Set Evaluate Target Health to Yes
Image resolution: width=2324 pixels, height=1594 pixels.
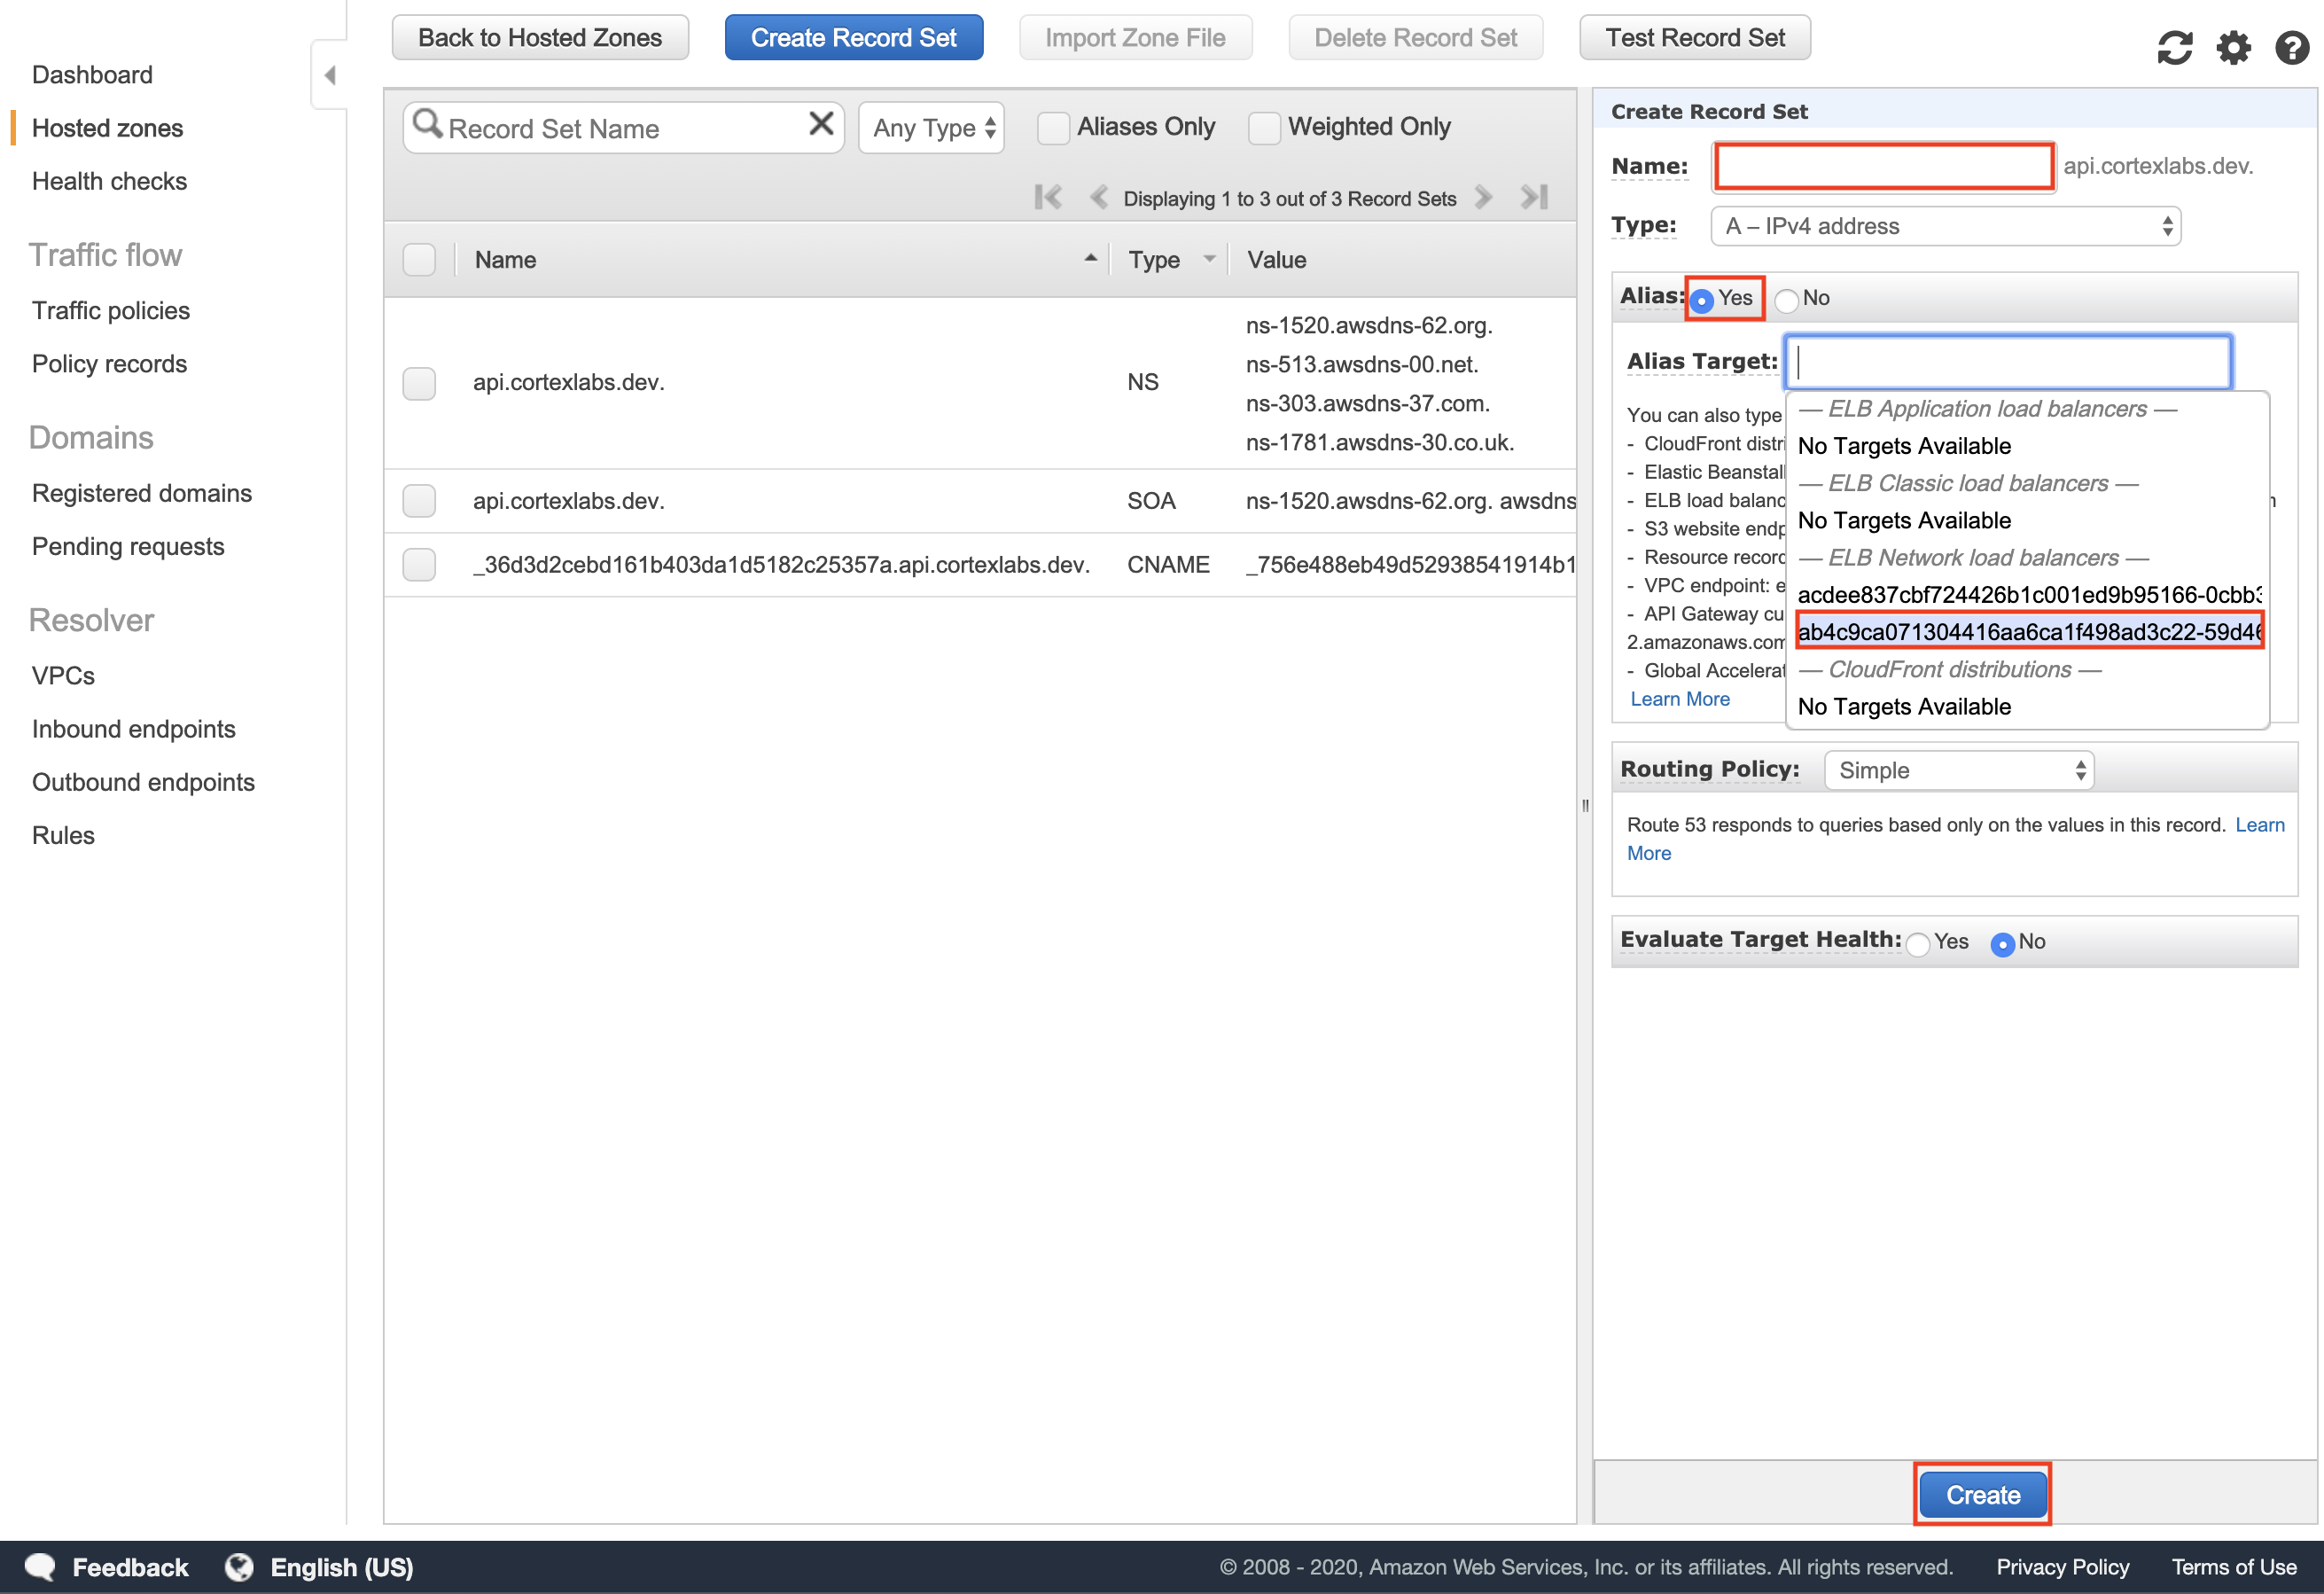click(1917, 943)
